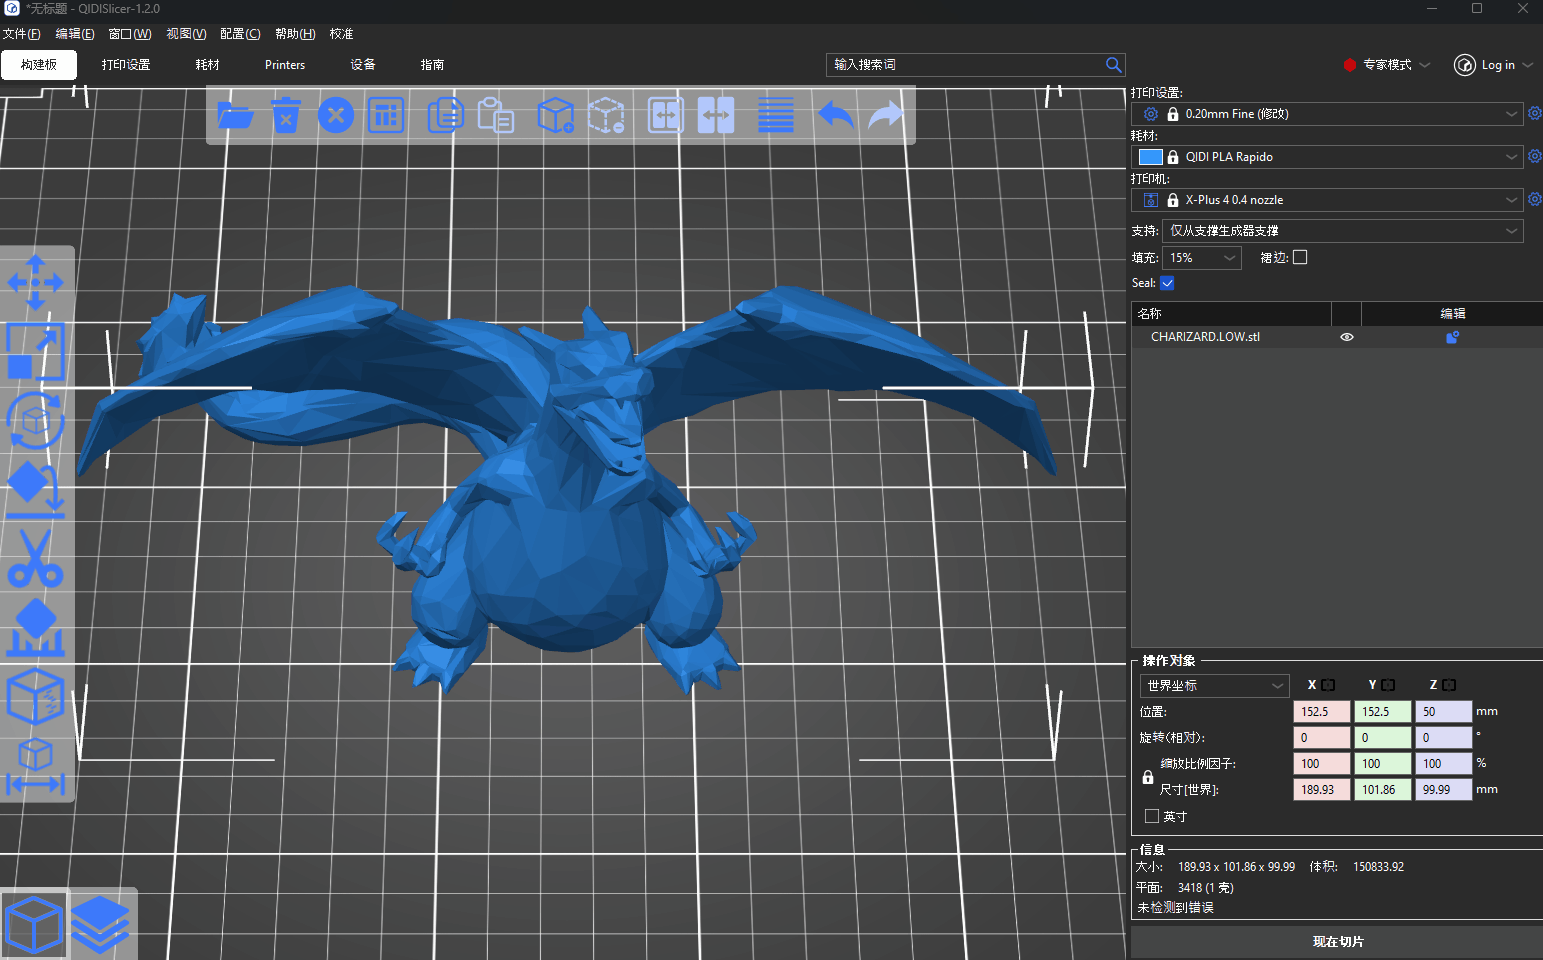Image resolution: width=1543 pixels, height=960 pixels.
Task: Open the 专家模式 mode dropdown
Action: pyautogui.click(x=1387, y=65)
